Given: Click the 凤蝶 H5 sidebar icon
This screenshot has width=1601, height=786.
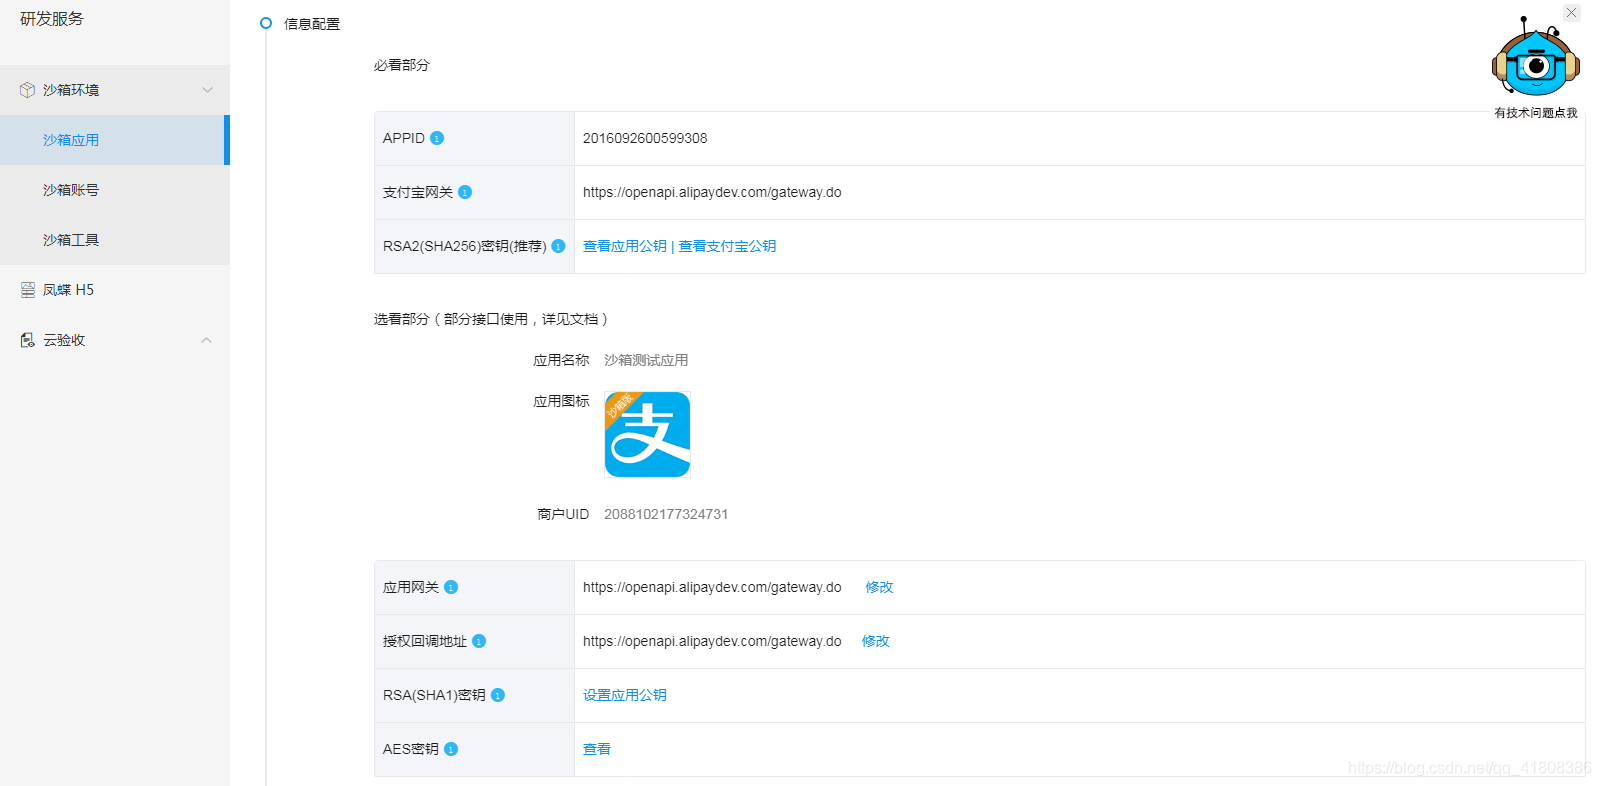Looking at the screenshot, I should (28, 290).
